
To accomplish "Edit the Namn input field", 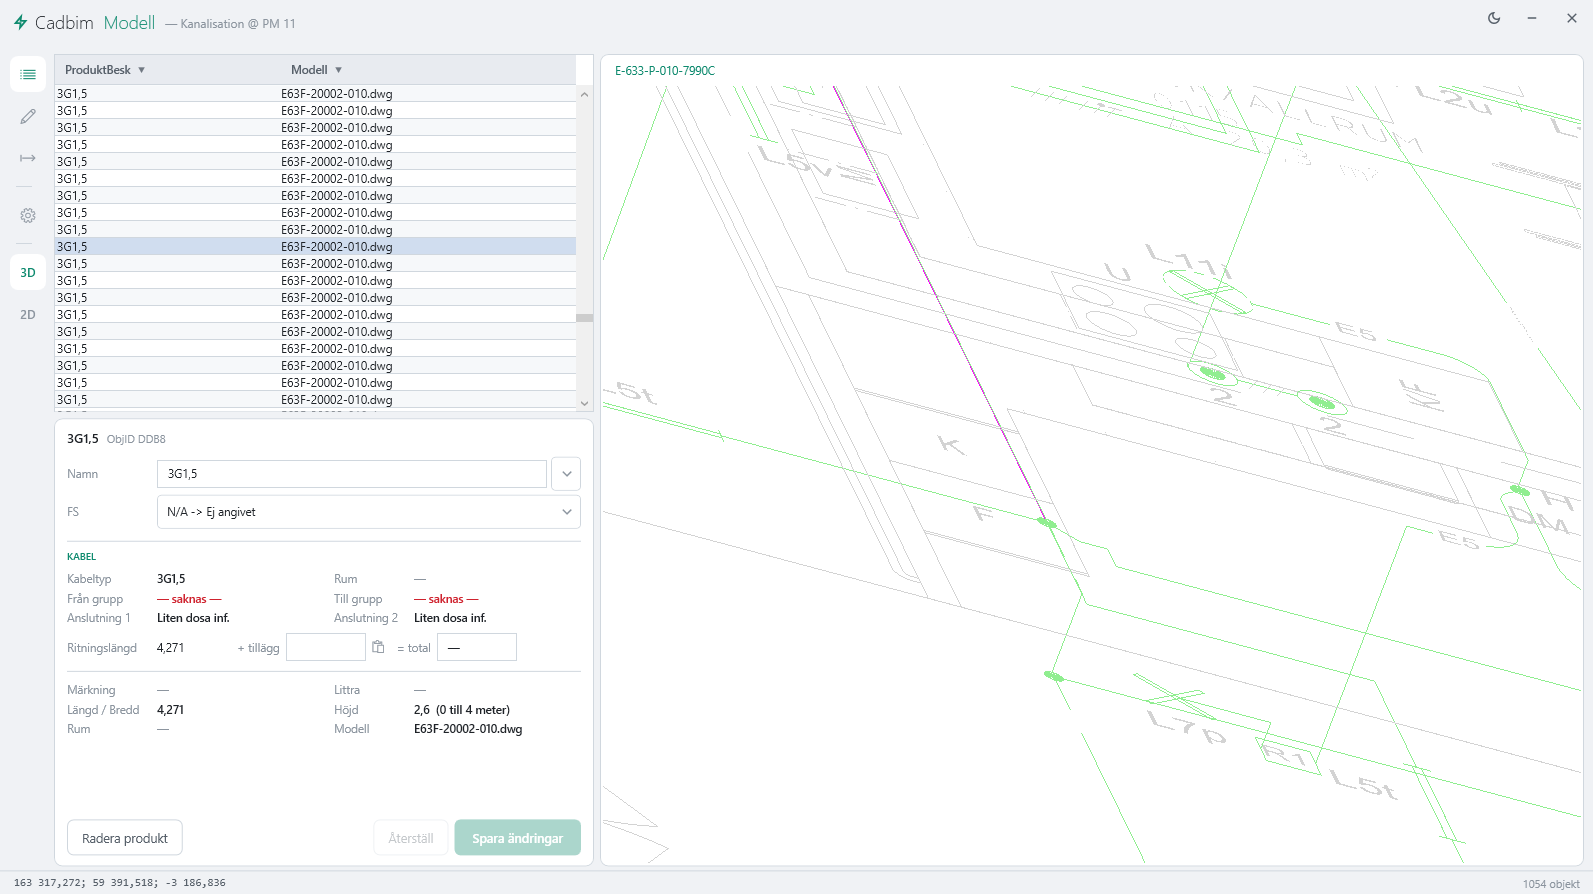I will [352, 474].
